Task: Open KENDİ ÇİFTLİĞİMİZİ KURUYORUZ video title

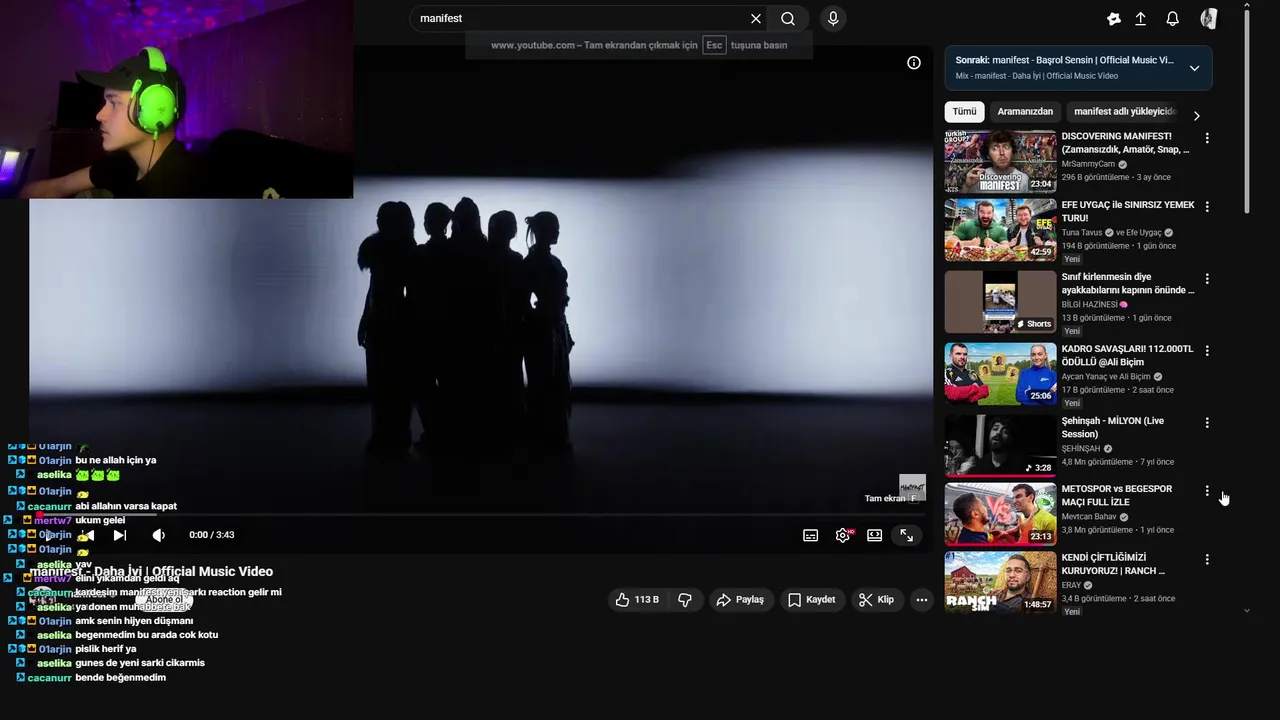Action: pyautogui.click(x=1113, y=564)
